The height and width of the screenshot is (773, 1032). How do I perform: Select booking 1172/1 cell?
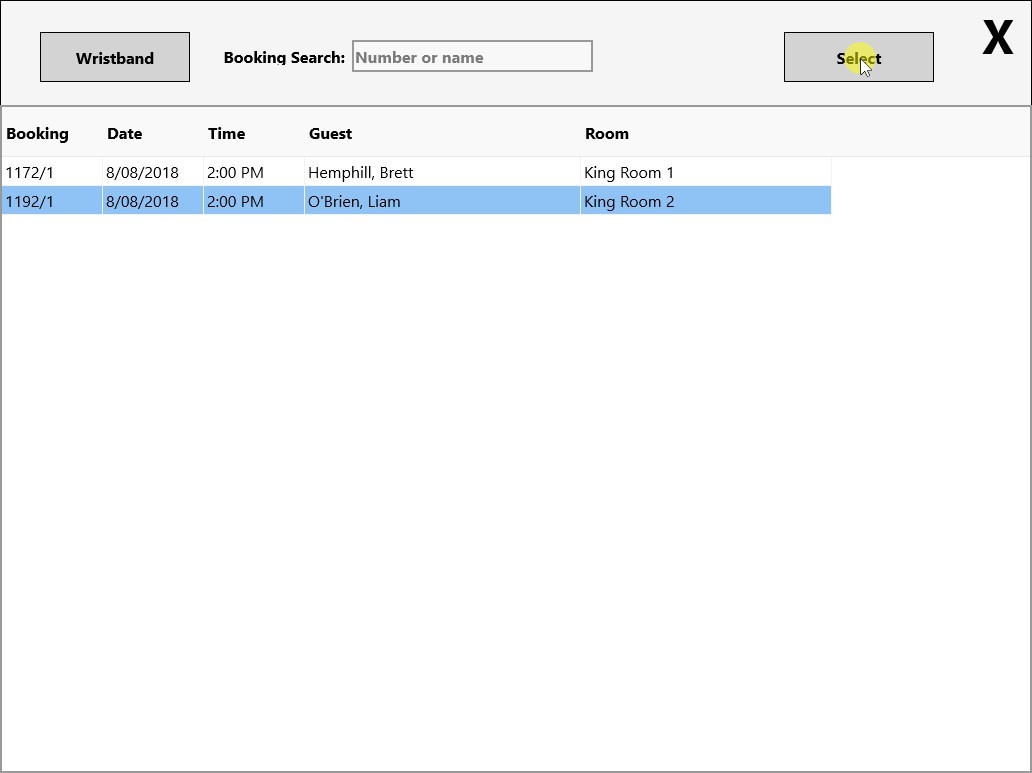click(52, 173)
